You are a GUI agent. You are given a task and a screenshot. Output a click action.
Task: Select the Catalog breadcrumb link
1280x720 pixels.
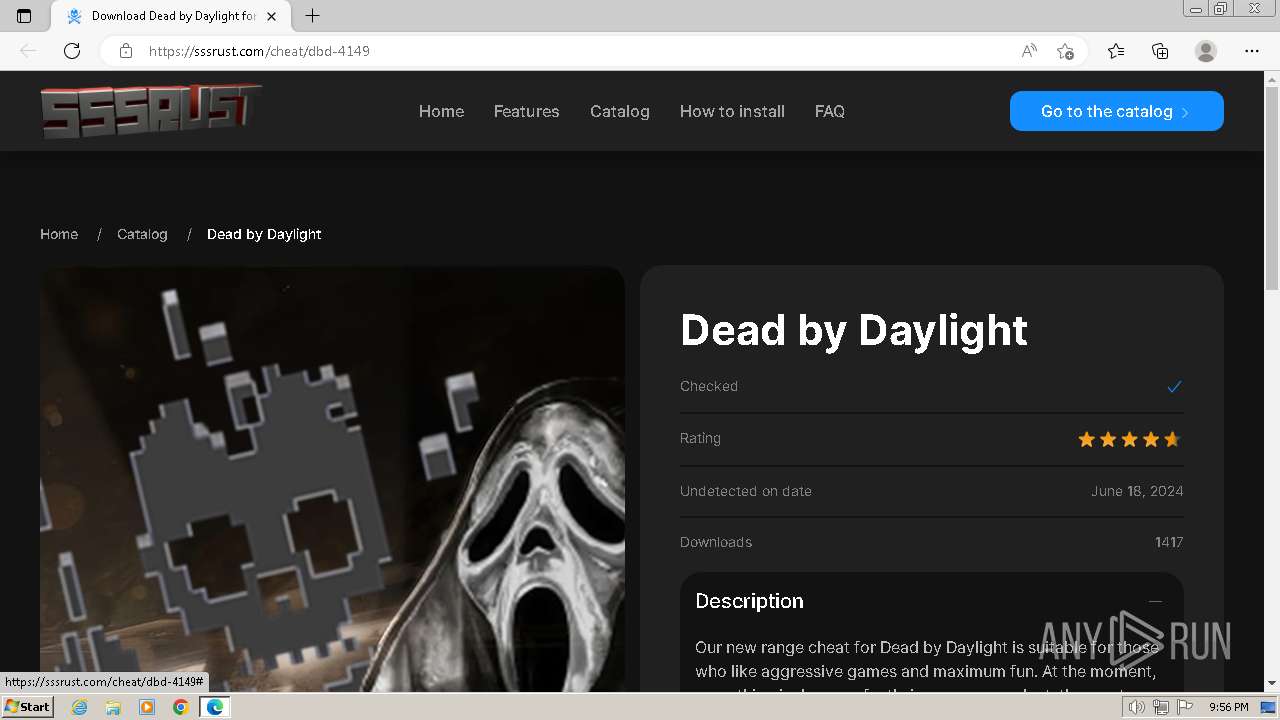tap(142, 234)
